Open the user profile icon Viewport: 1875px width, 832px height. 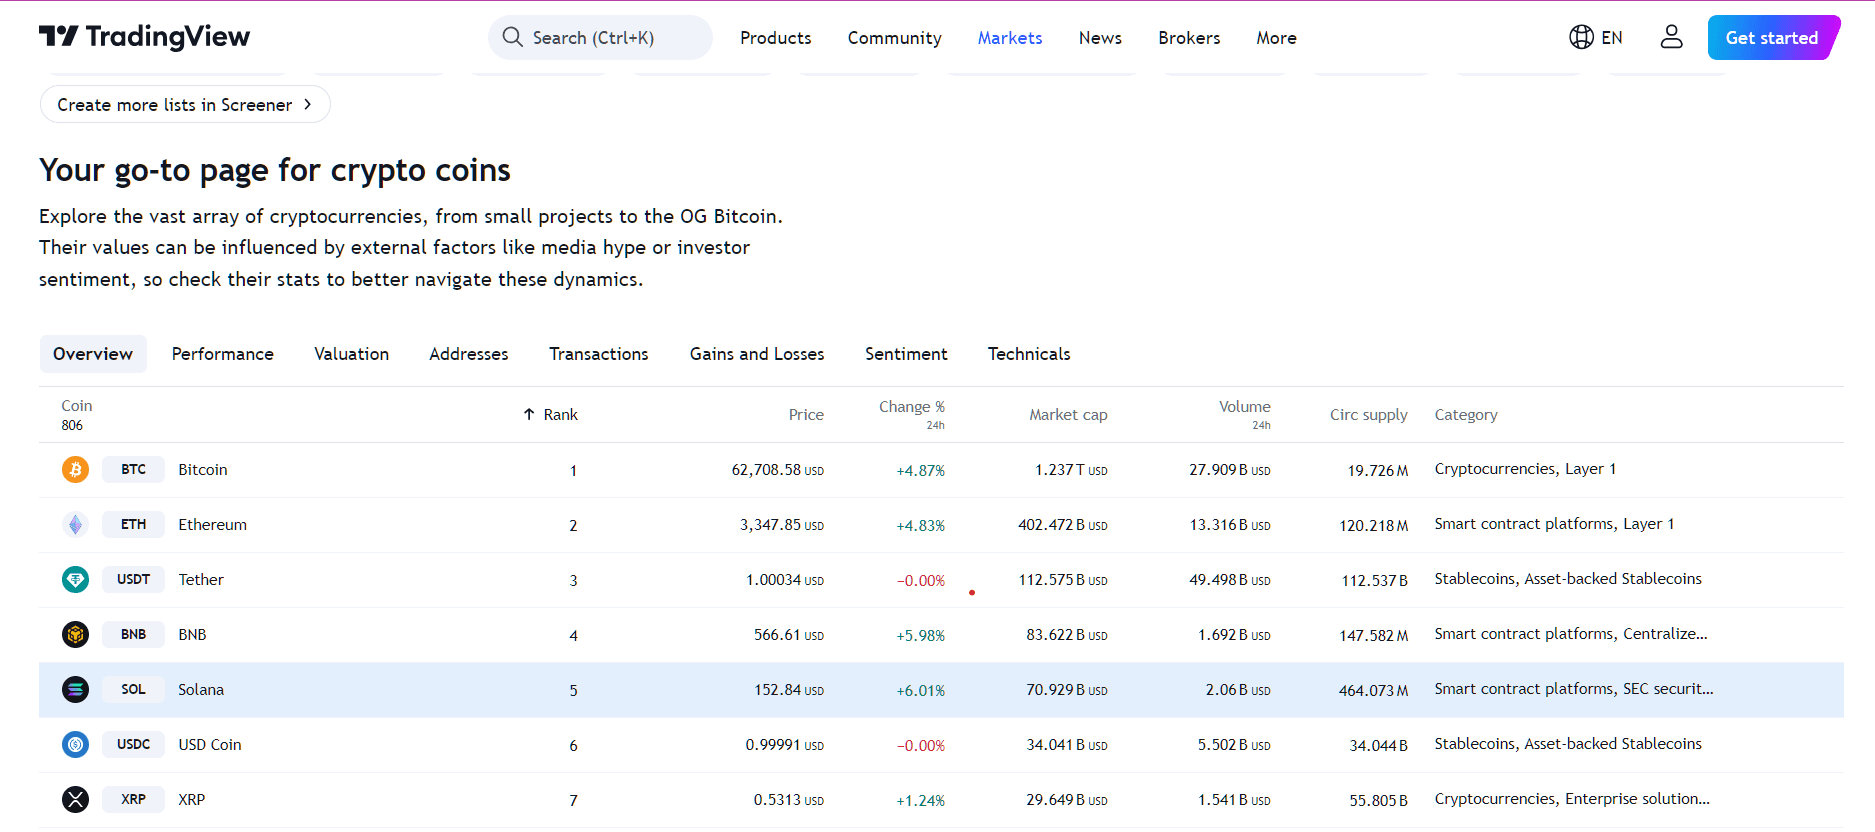[1671, 37]
